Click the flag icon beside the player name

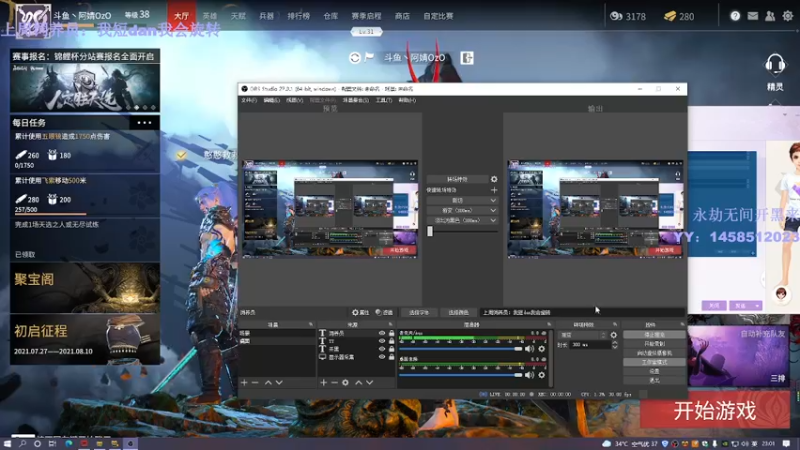point(369,57)
